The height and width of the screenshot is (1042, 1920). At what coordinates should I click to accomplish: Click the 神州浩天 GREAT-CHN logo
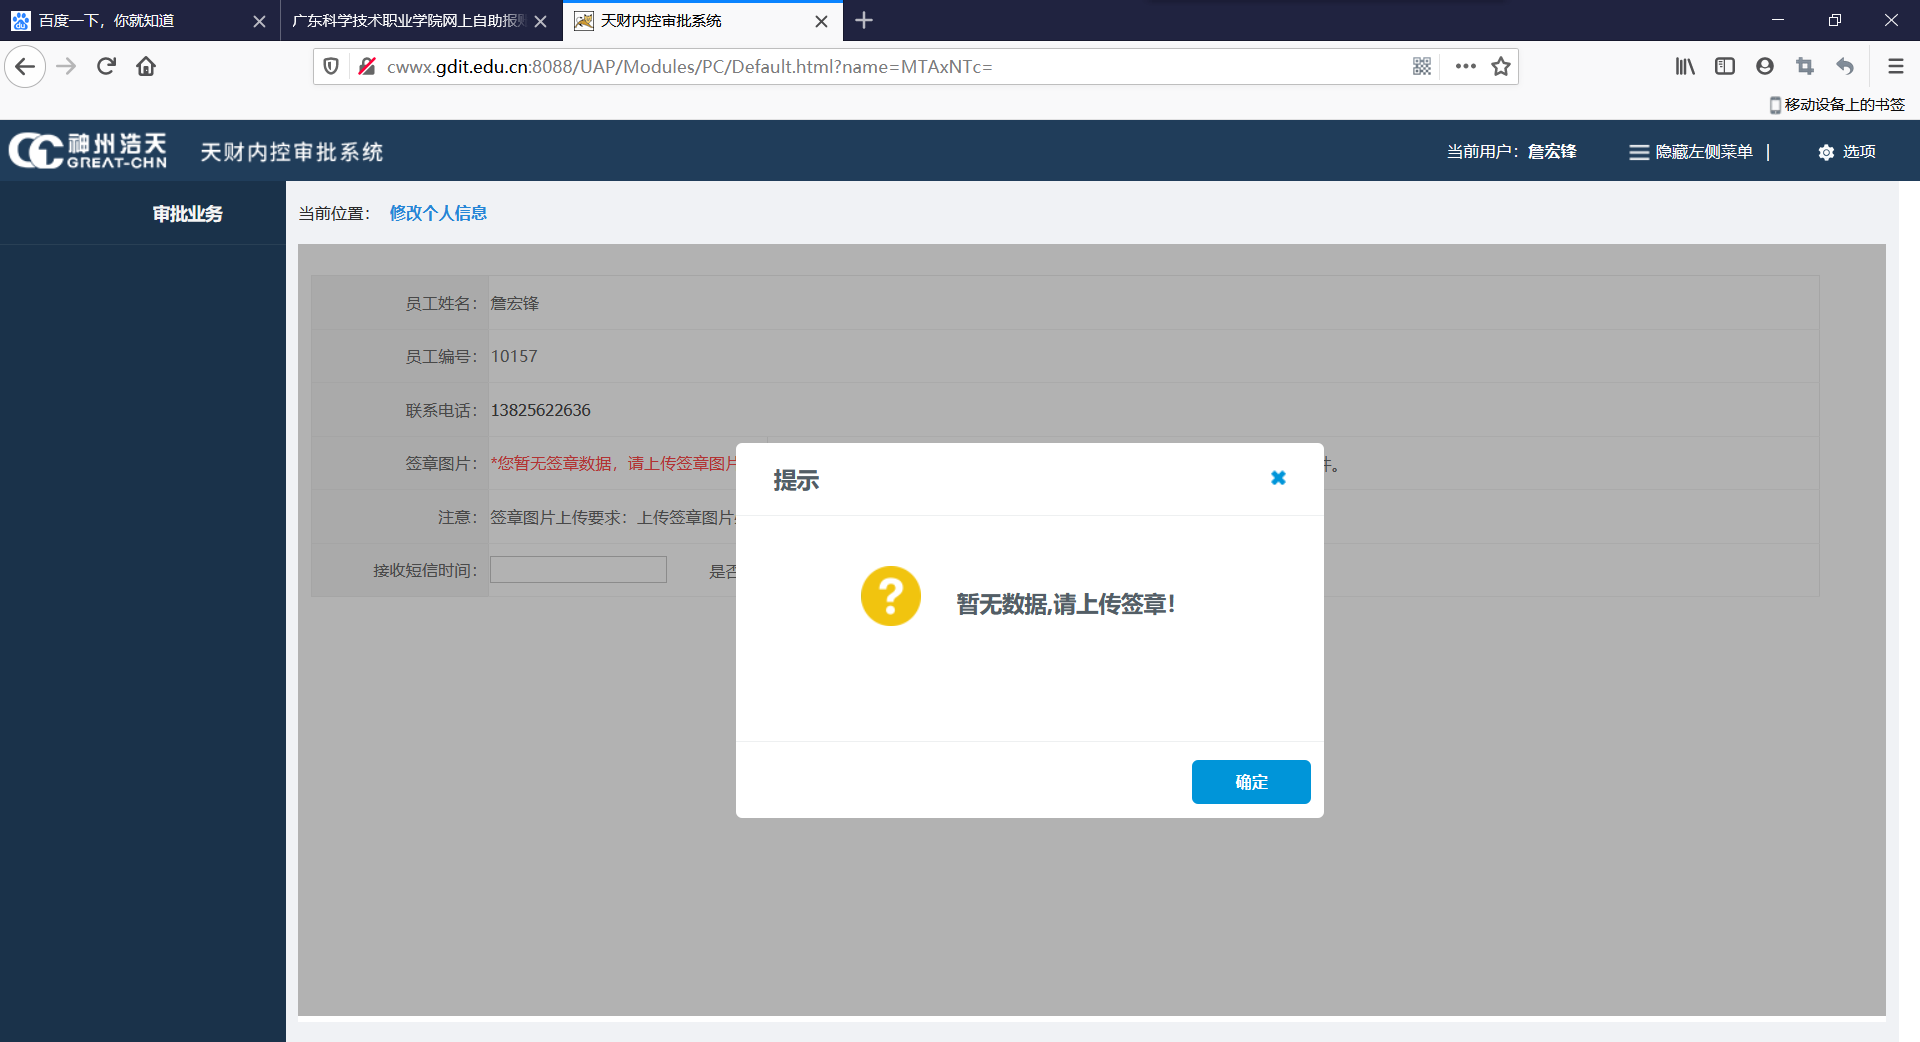88,151
